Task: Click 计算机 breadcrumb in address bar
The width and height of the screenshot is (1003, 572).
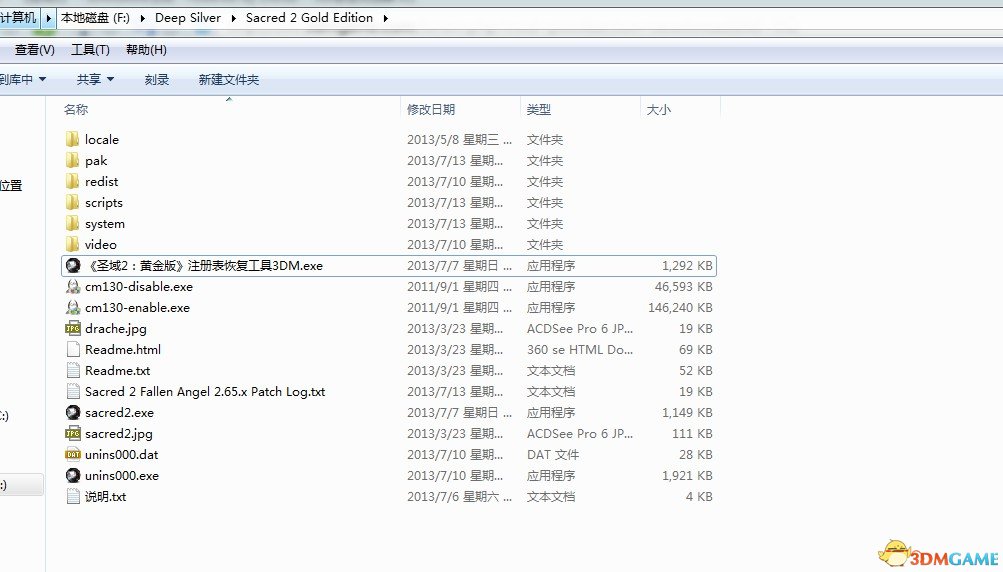Action: tap(18, 18)
